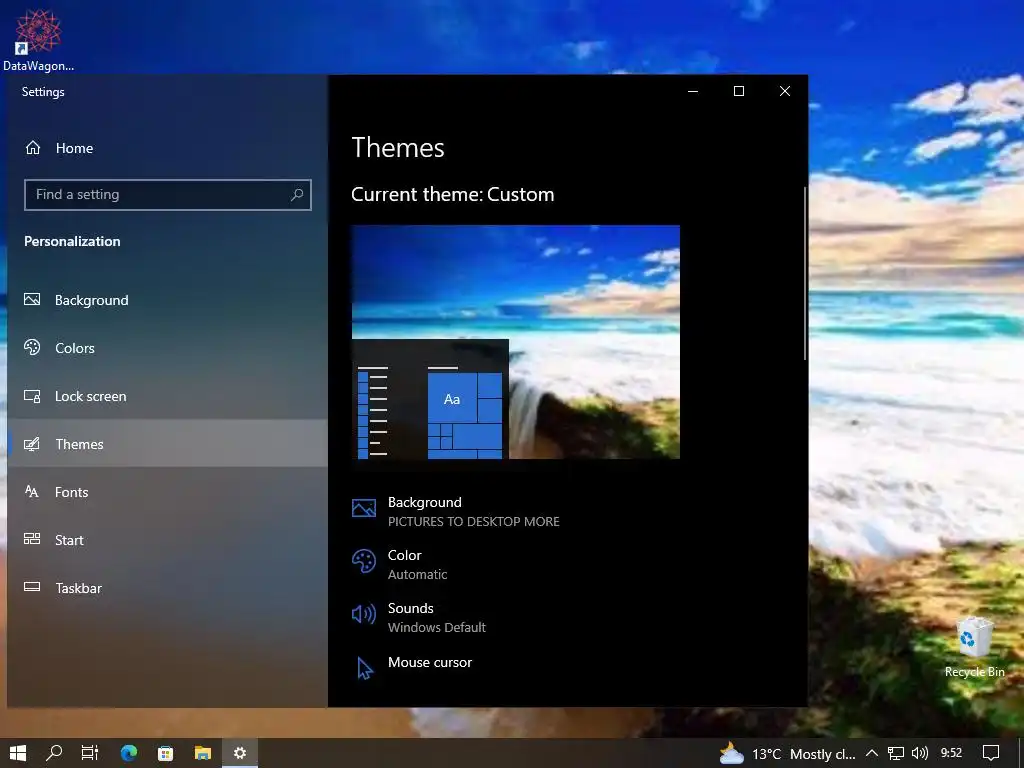The height and width of the screenshot is (768, 1024).
Task: Click the Themes icon in sidebar
Action: click(32, 444)
